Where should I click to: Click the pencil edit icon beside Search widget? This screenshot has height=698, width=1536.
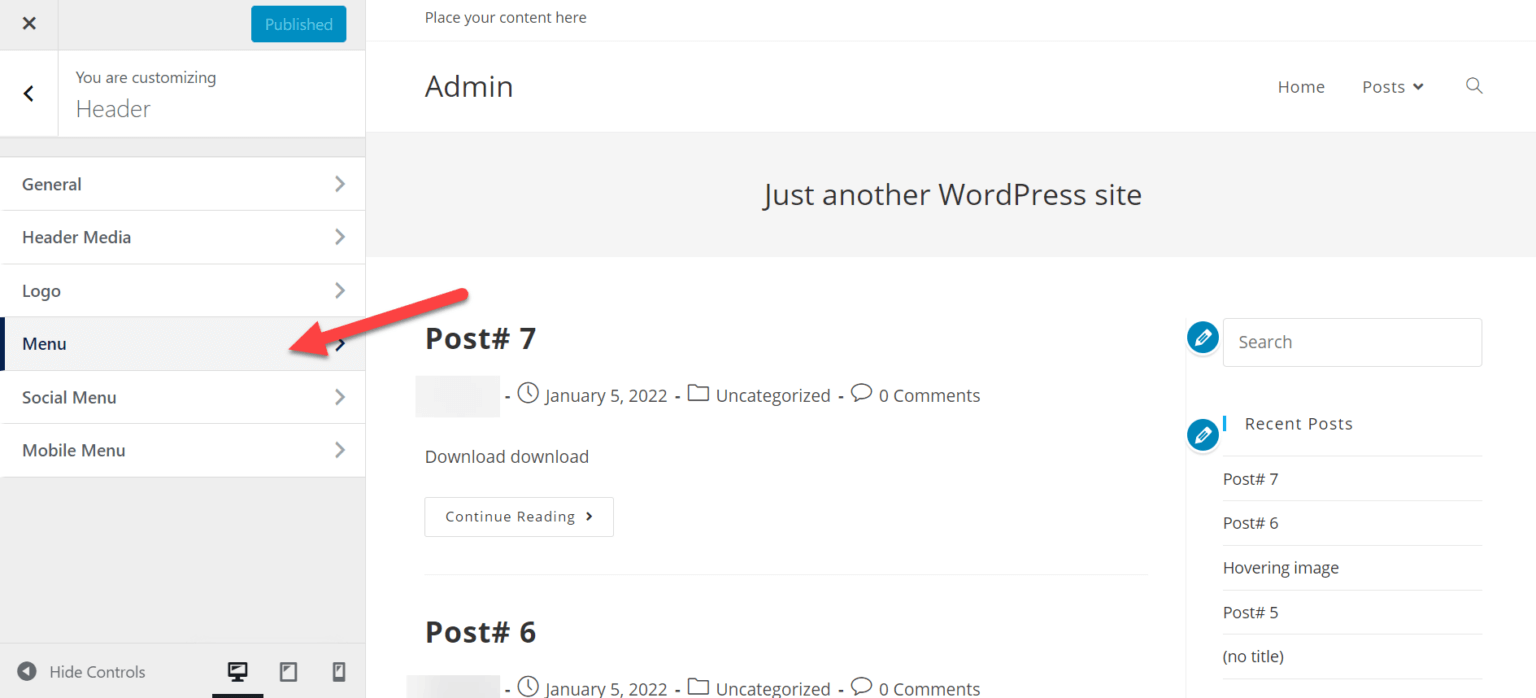pyautogui.click(x=1202, y=337)
